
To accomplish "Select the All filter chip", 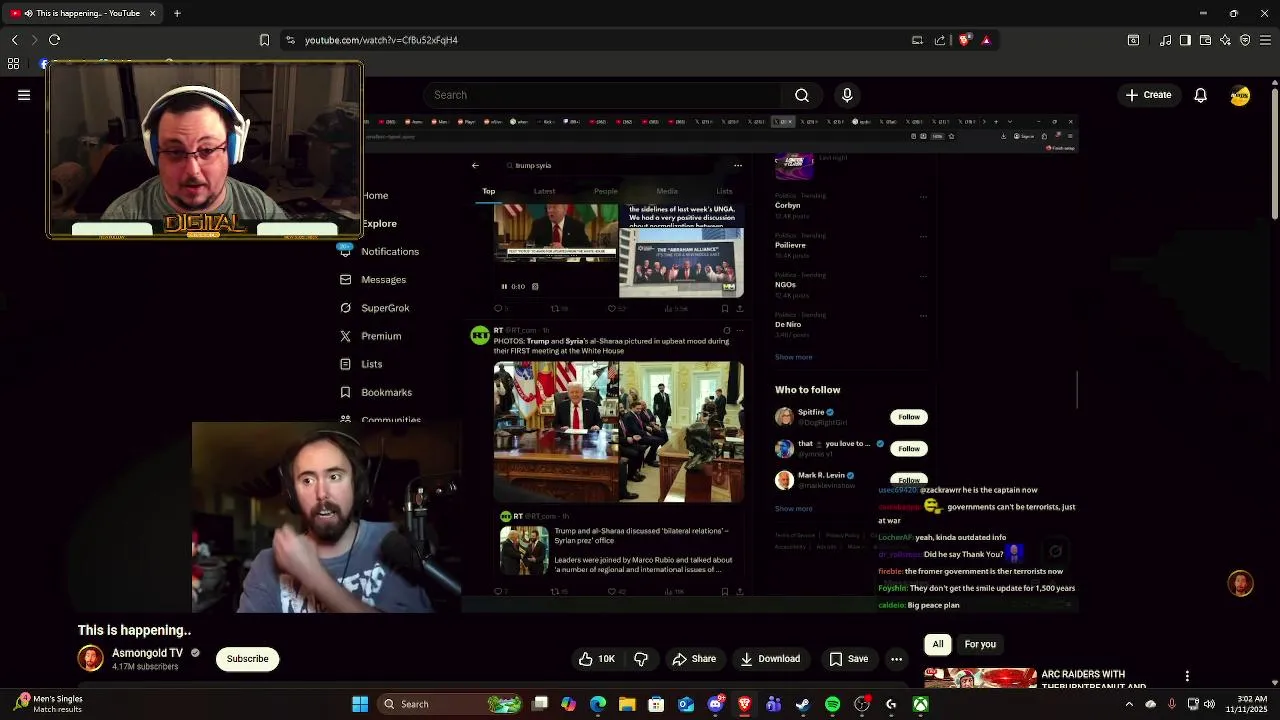I will [x=938, y=644].
